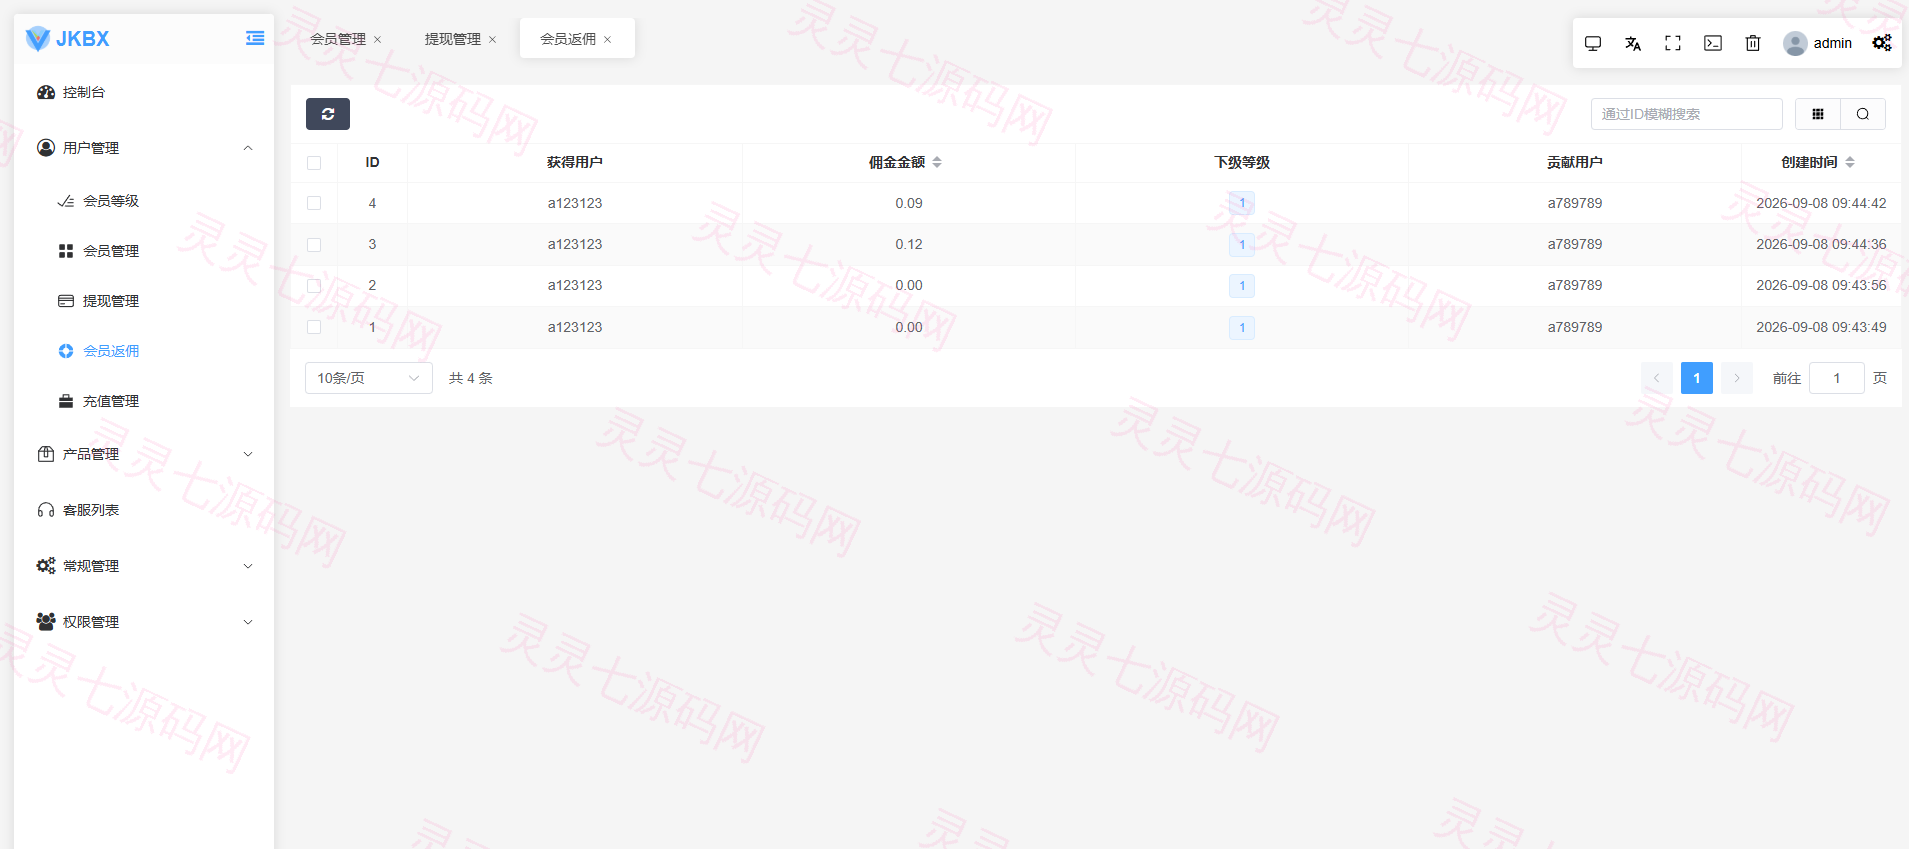The image size is (1909, 849).
Task: Click the trash clear-cache icon
Action: point(1753,43)
